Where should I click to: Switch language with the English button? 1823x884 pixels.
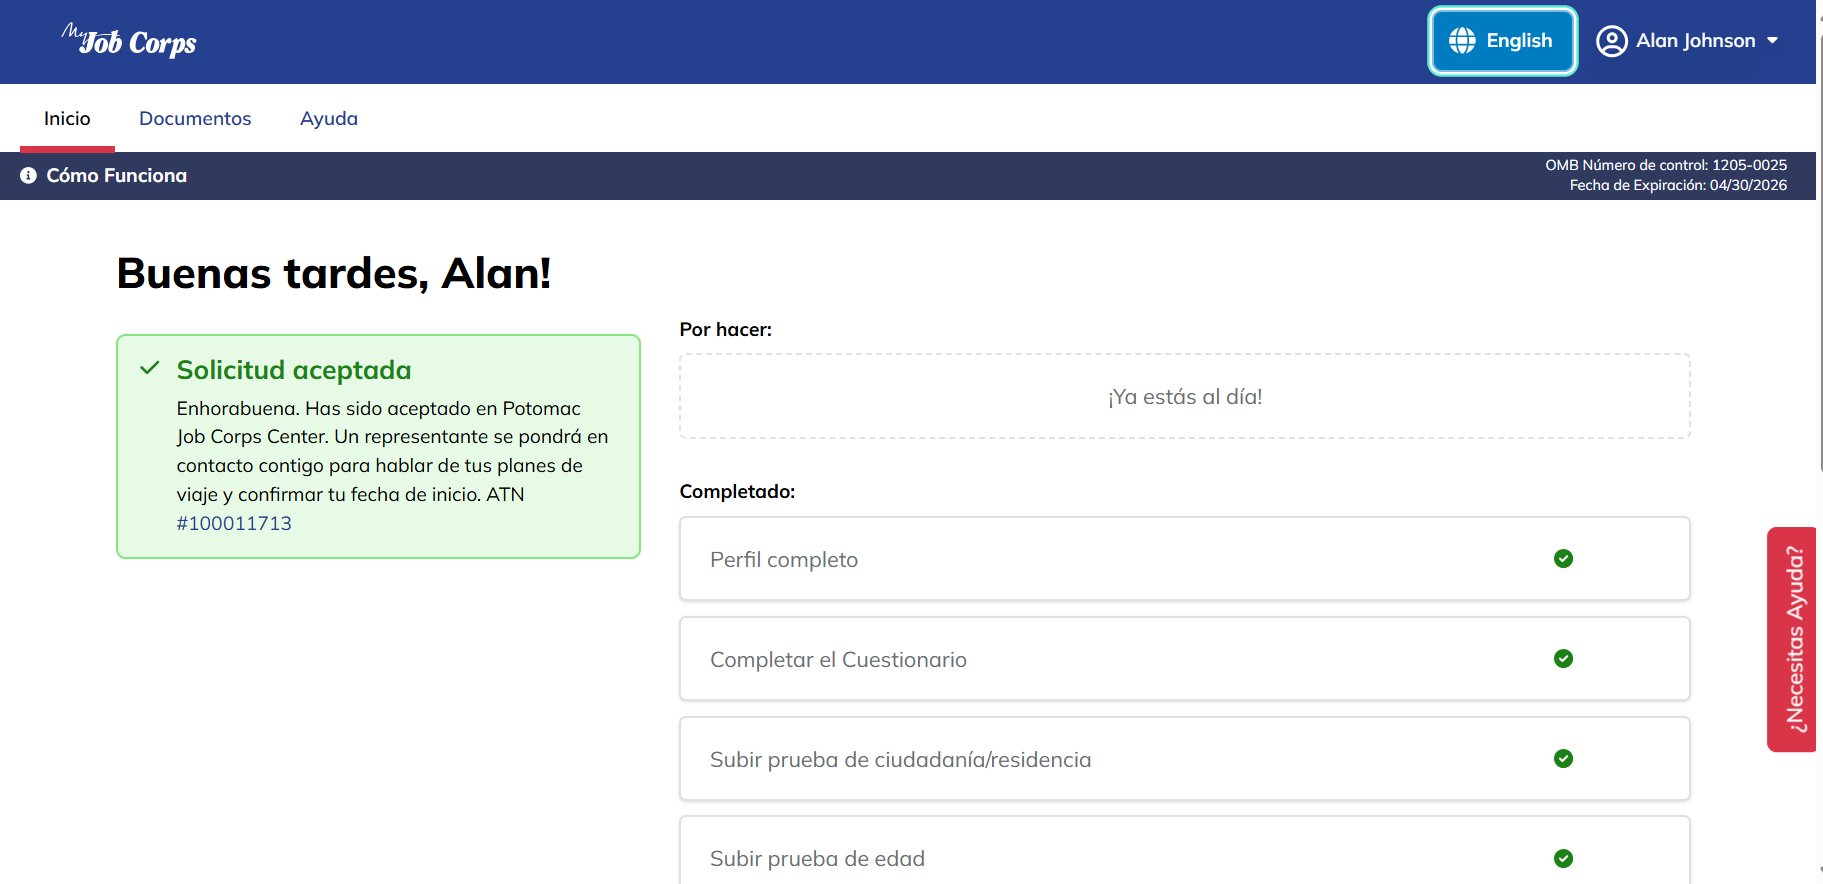[x=1503, y=41]
